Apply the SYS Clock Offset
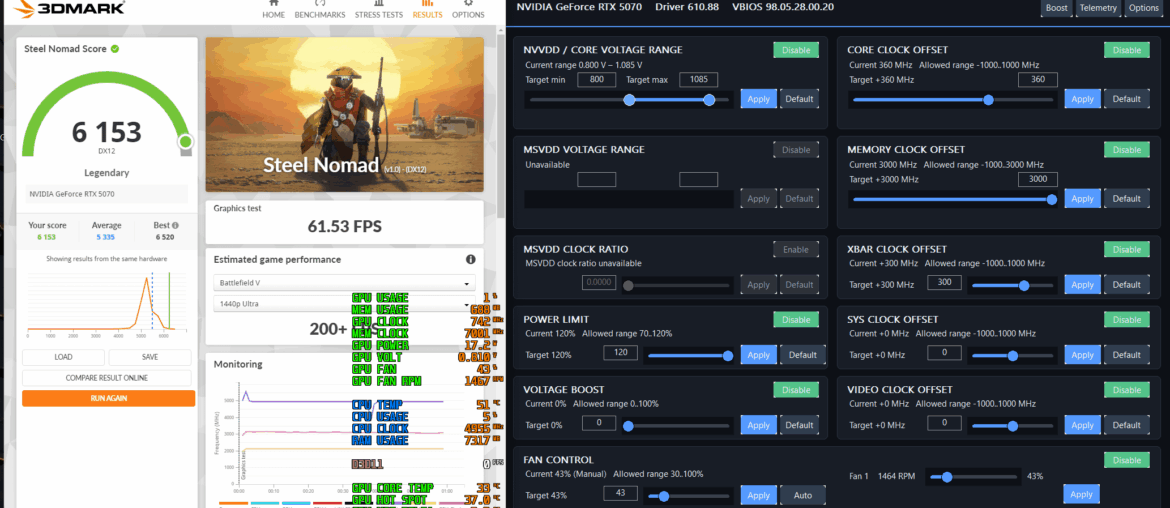This screenshot has width=1170, height=508. point(1082,355)
